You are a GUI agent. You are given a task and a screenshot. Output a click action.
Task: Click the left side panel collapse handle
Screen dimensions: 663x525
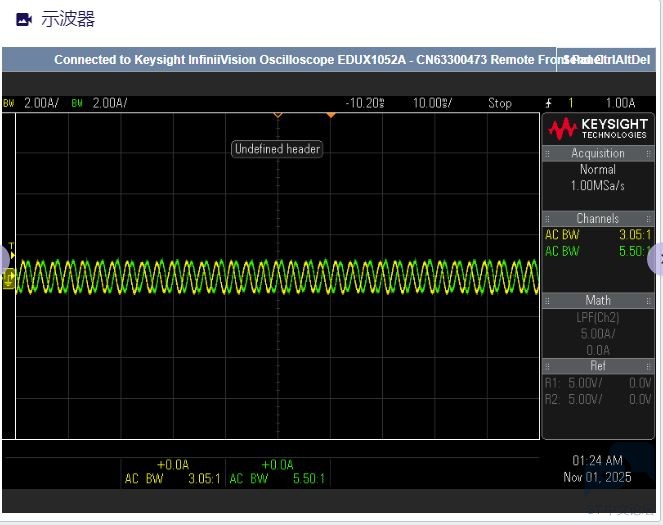coord(3,259)
